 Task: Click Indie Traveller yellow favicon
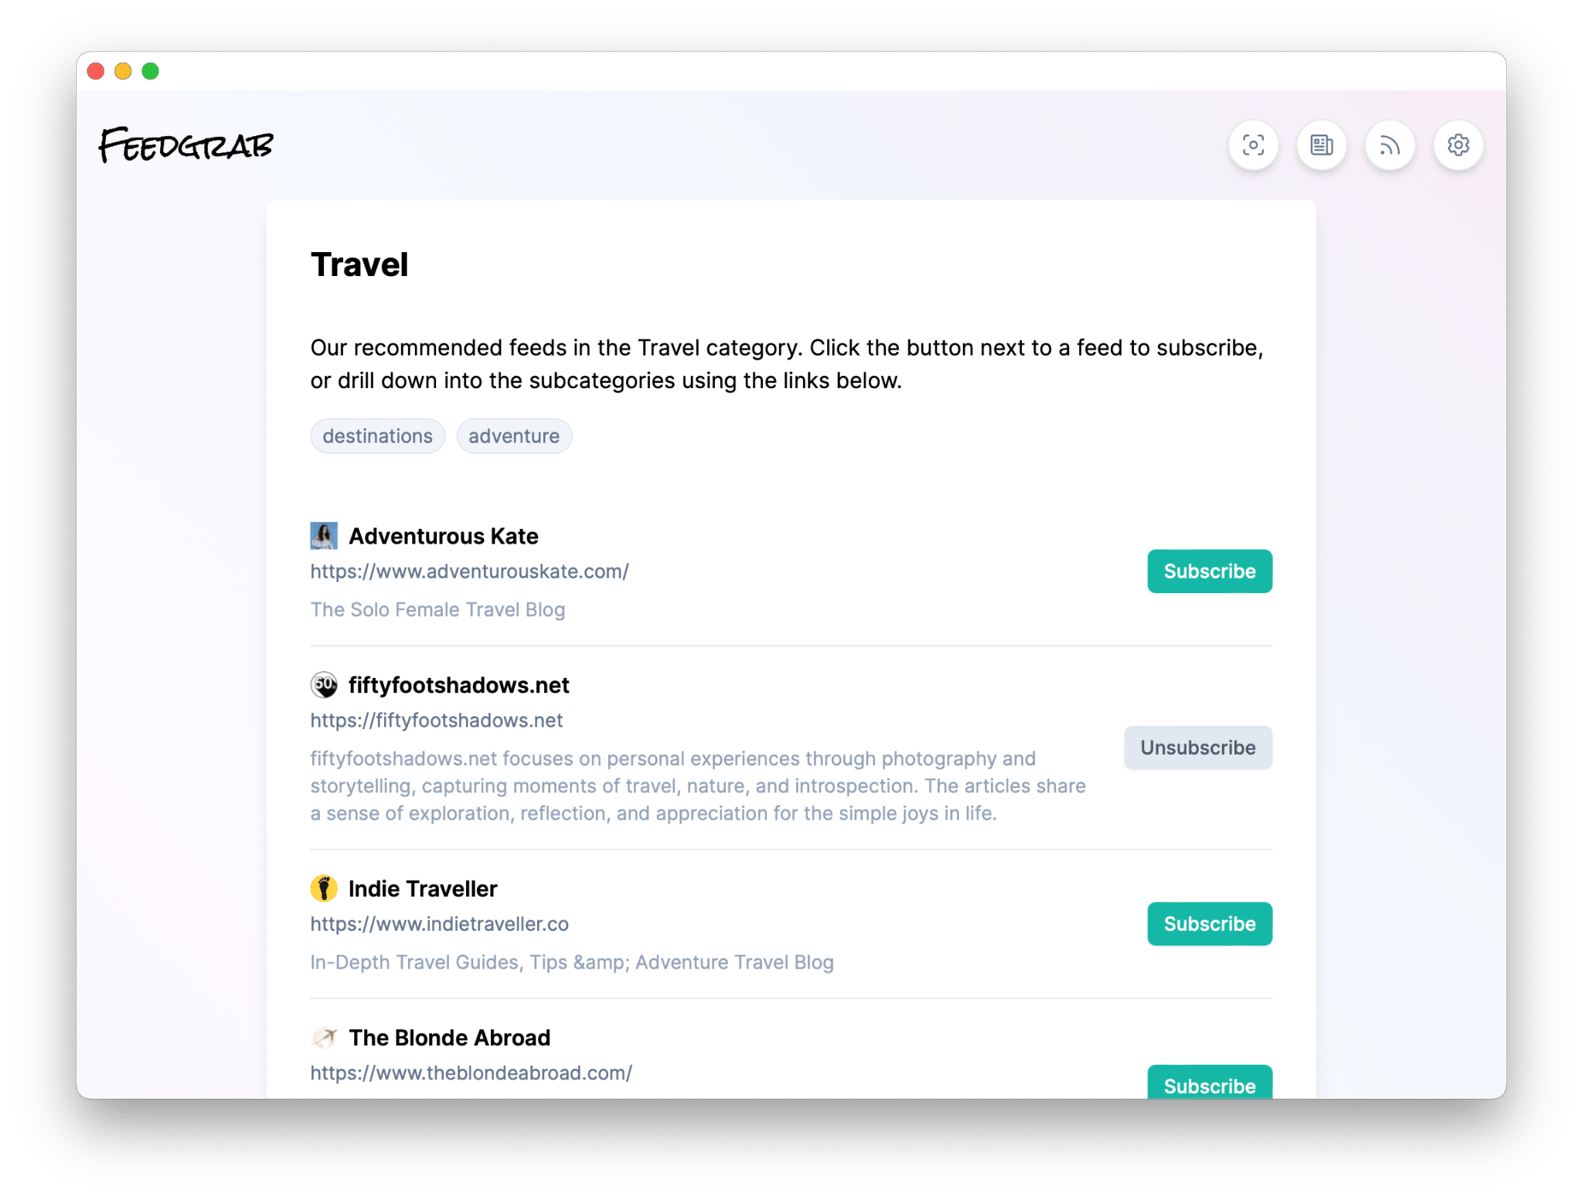[324, 888]
